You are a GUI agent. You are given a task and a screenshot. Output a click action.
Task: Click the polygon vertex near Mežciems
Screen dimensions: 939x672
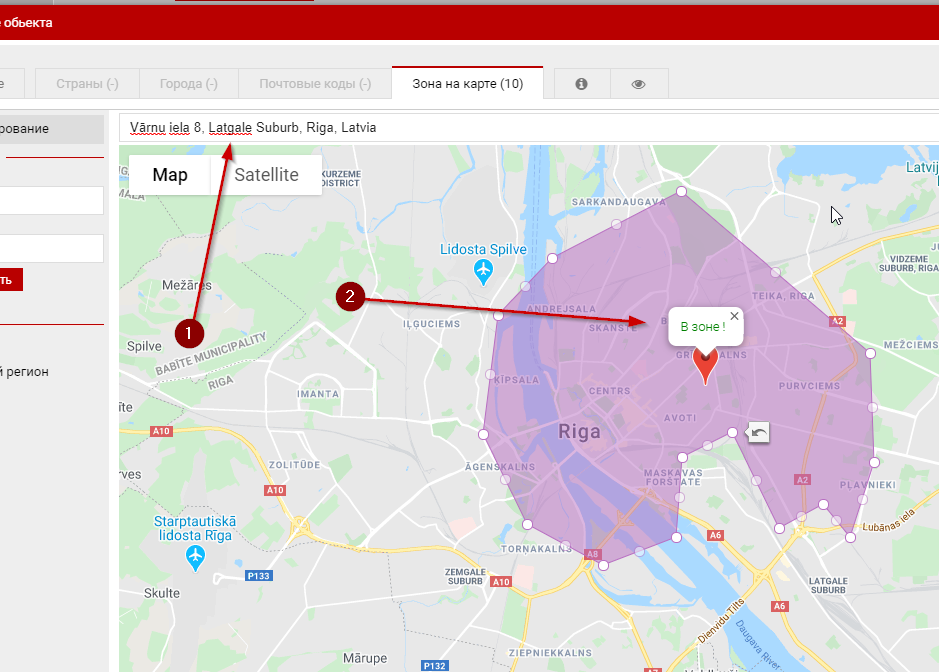pyautogui.click(x=870, y=353)
